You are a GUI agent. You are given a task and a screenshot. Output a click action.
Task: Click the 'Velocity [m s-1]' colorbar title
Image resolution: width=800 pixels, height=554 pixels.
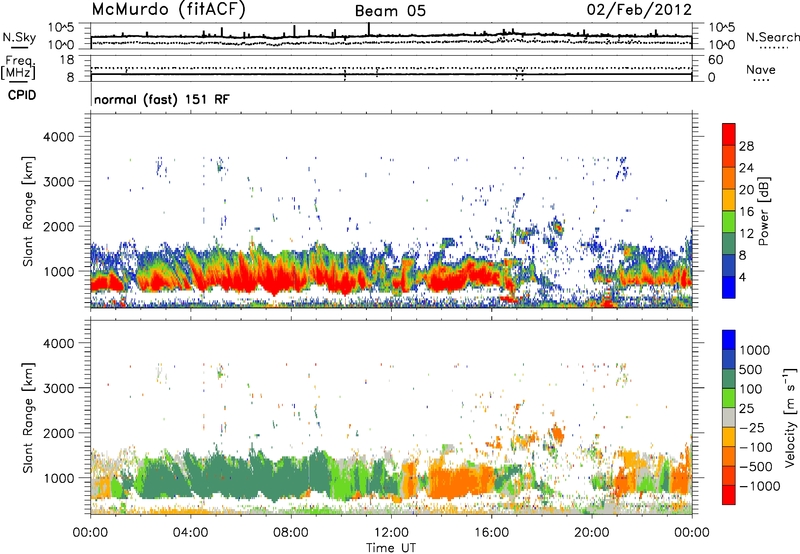coord(790,417)
